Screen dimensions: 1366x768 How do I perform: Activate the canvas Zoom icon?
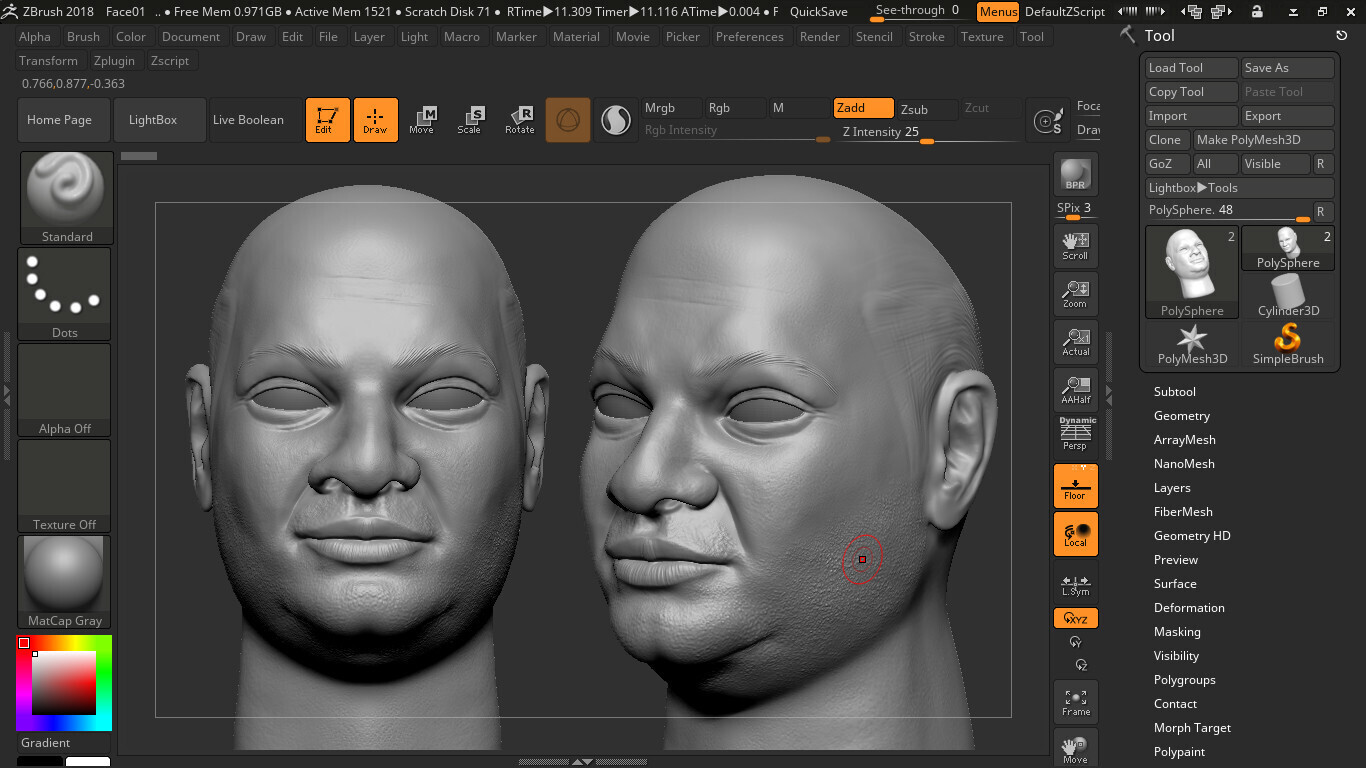(x=1075, y=293)
